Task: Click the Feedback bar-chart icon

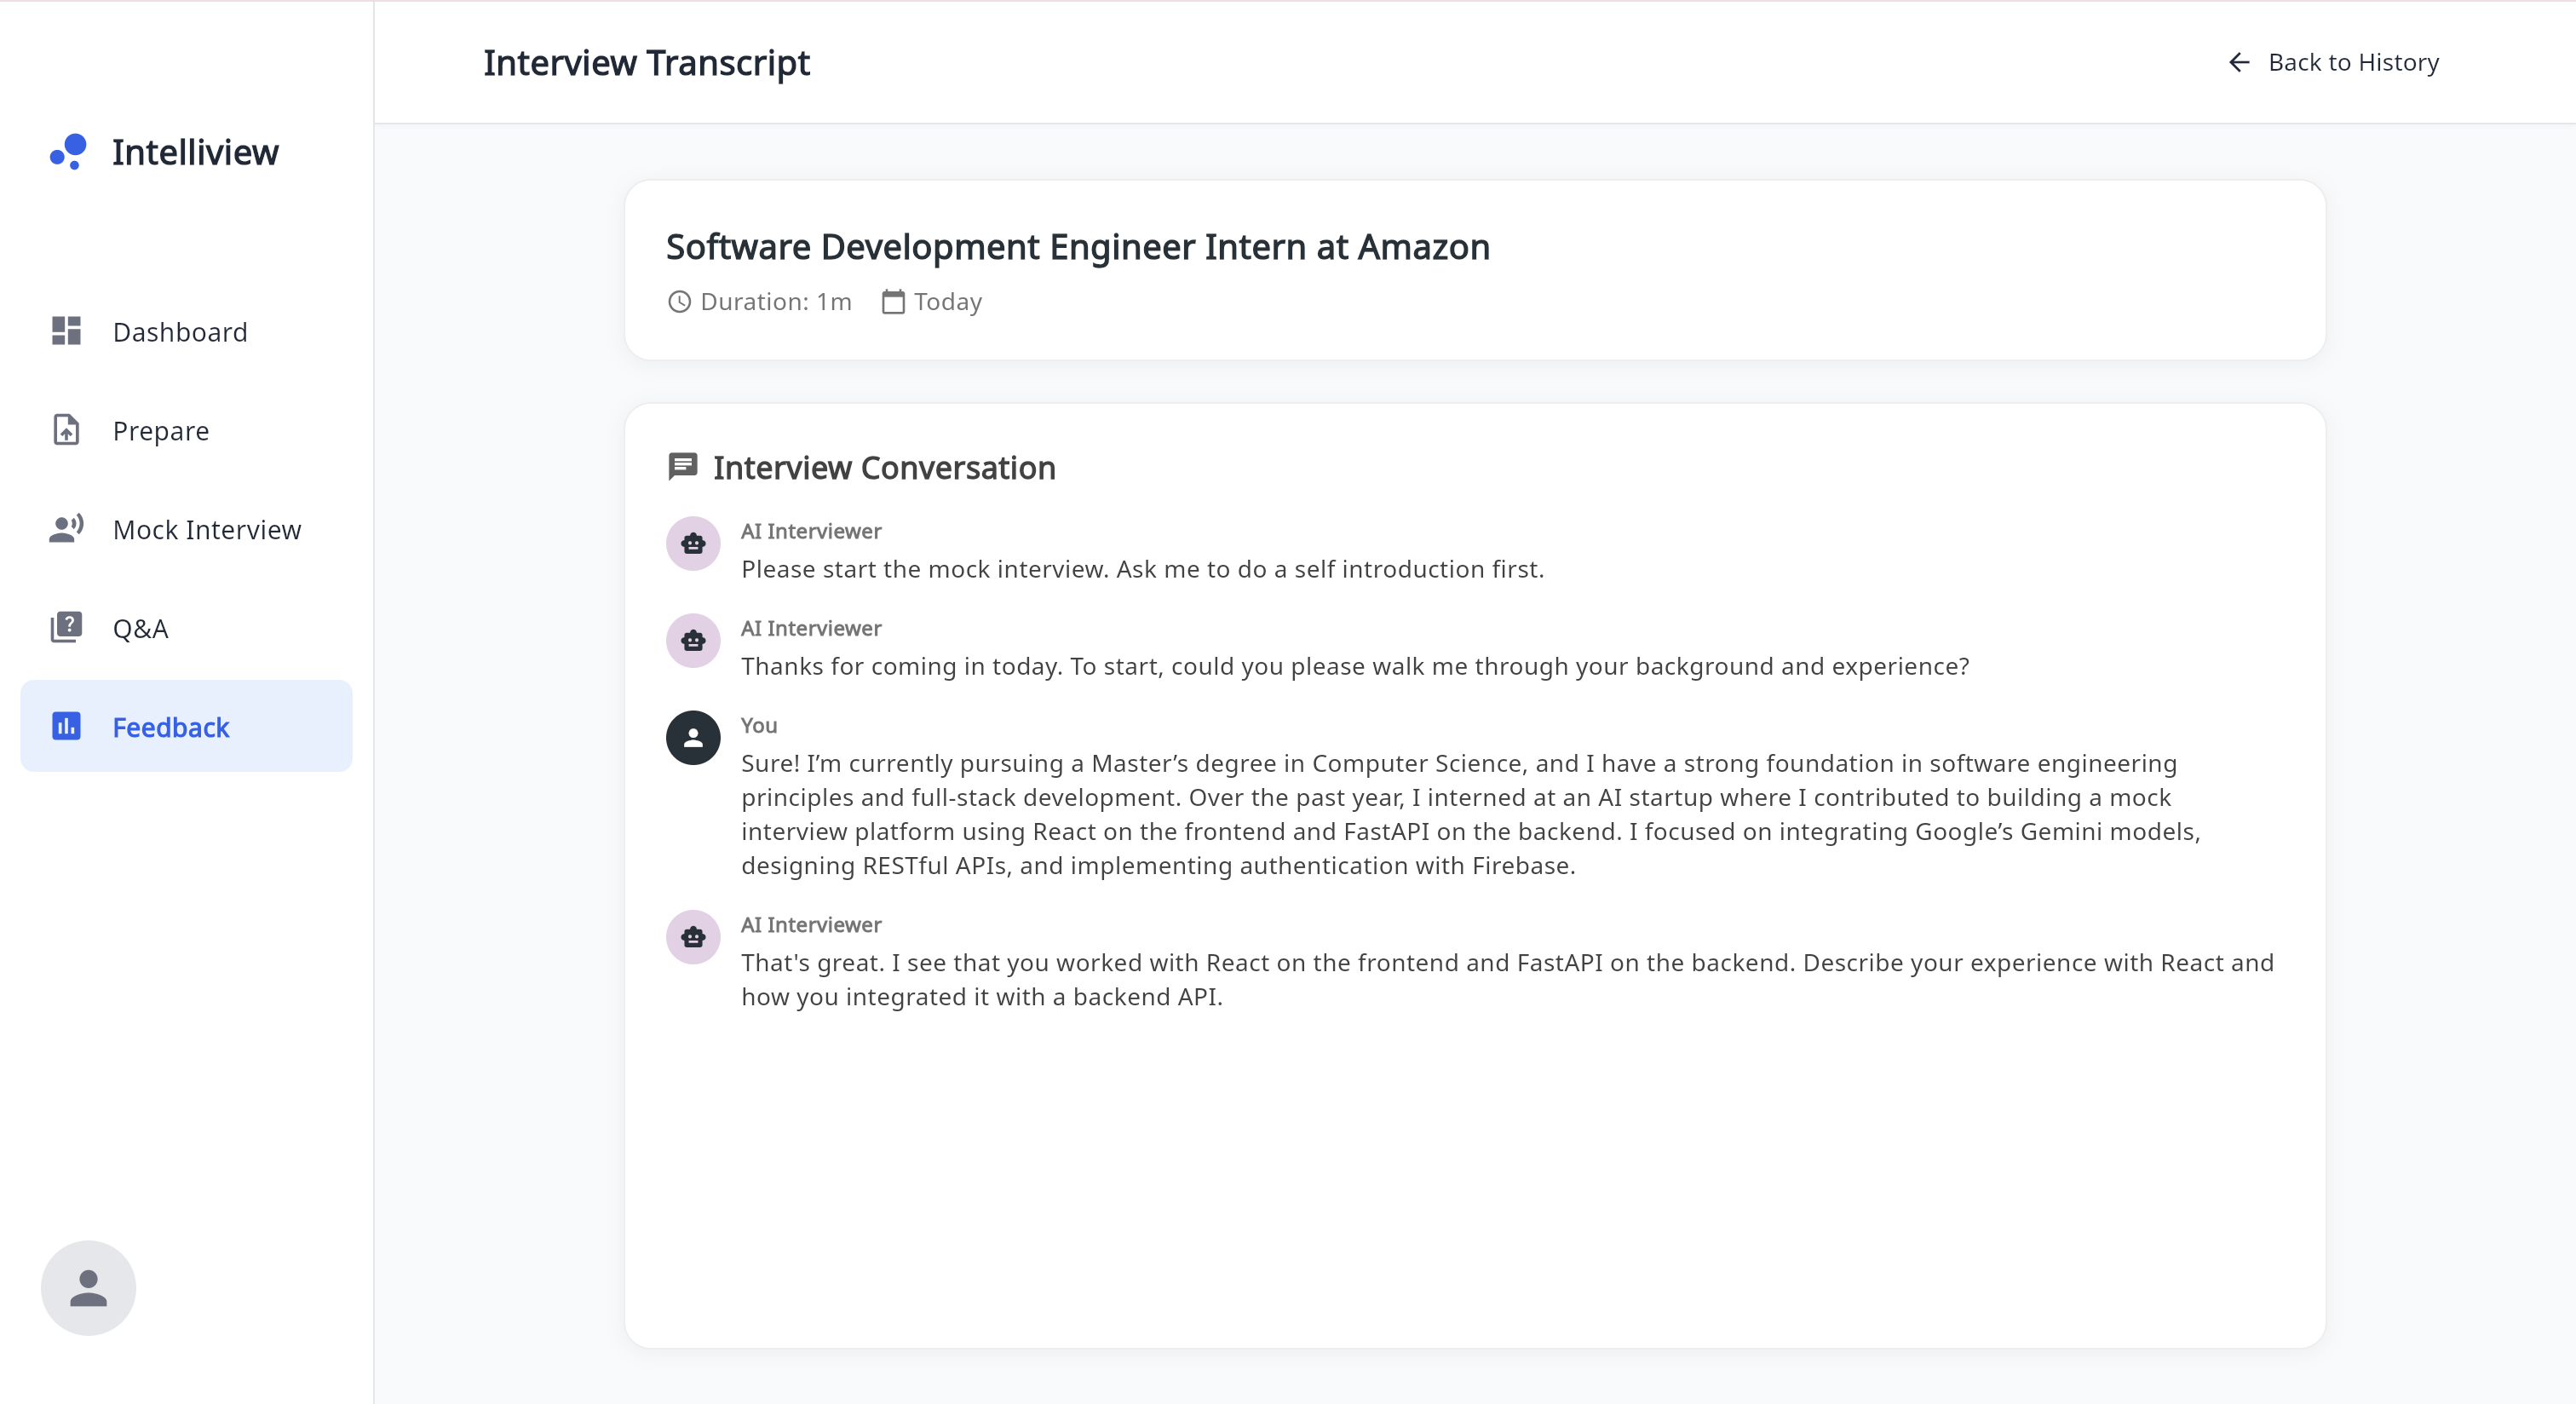Action: click(x=66, y=726)
